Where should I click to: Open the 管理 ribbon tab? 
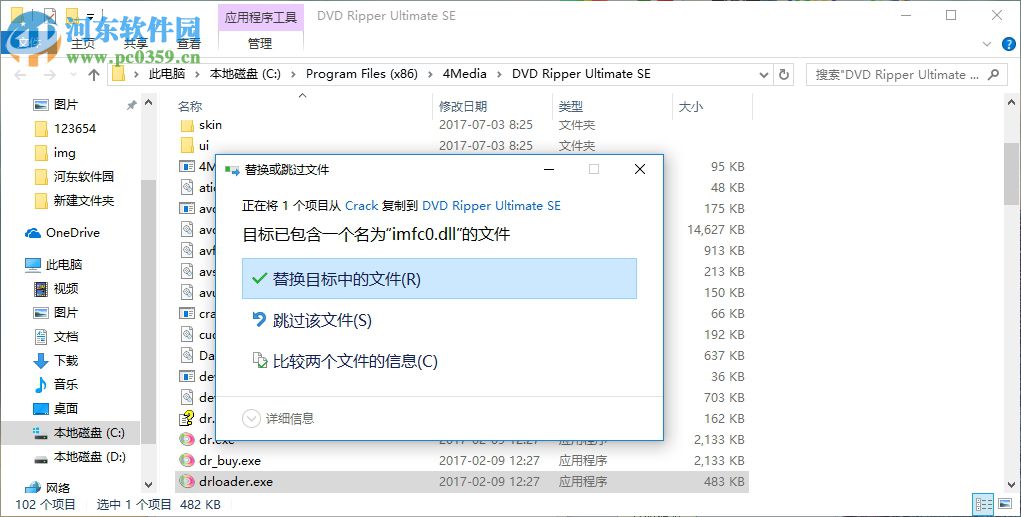(x=260, y=44)
